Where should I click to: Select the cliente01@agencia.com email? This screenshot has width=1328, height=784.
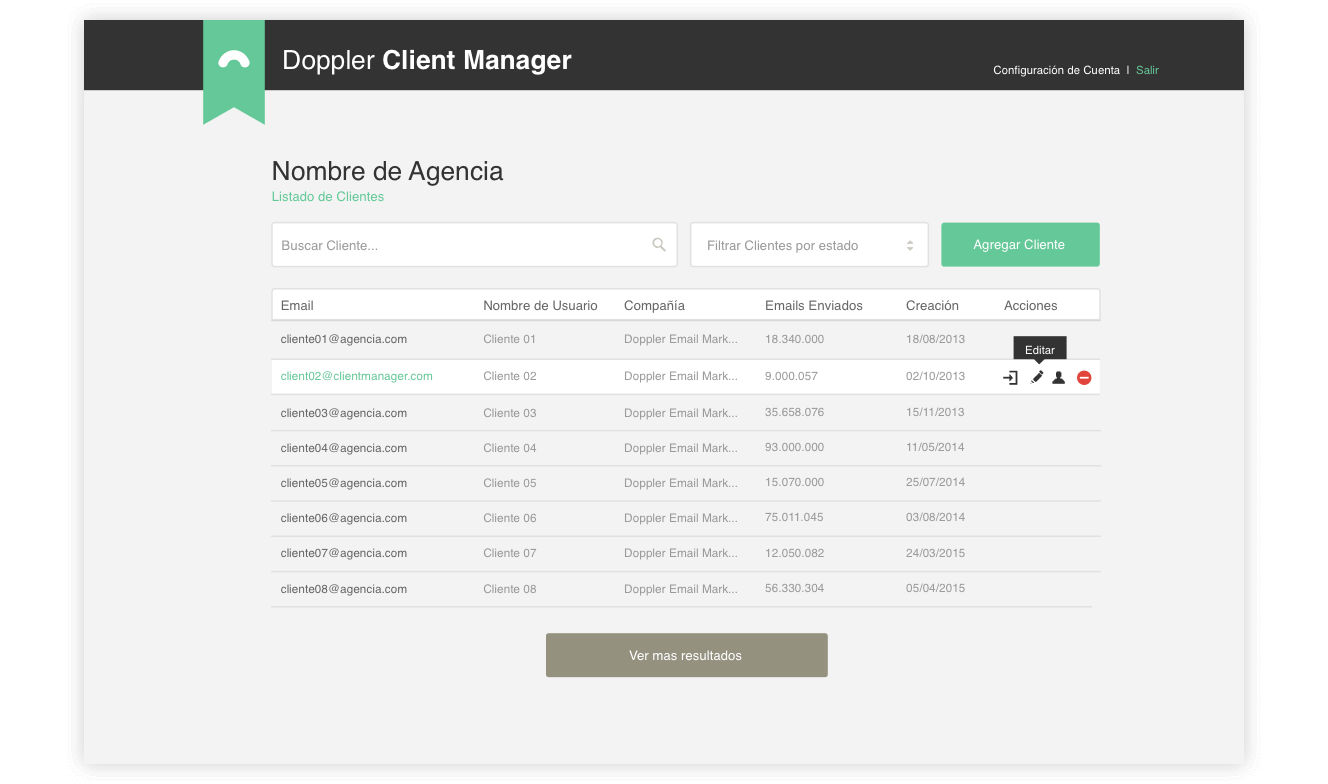pos(344,339)
